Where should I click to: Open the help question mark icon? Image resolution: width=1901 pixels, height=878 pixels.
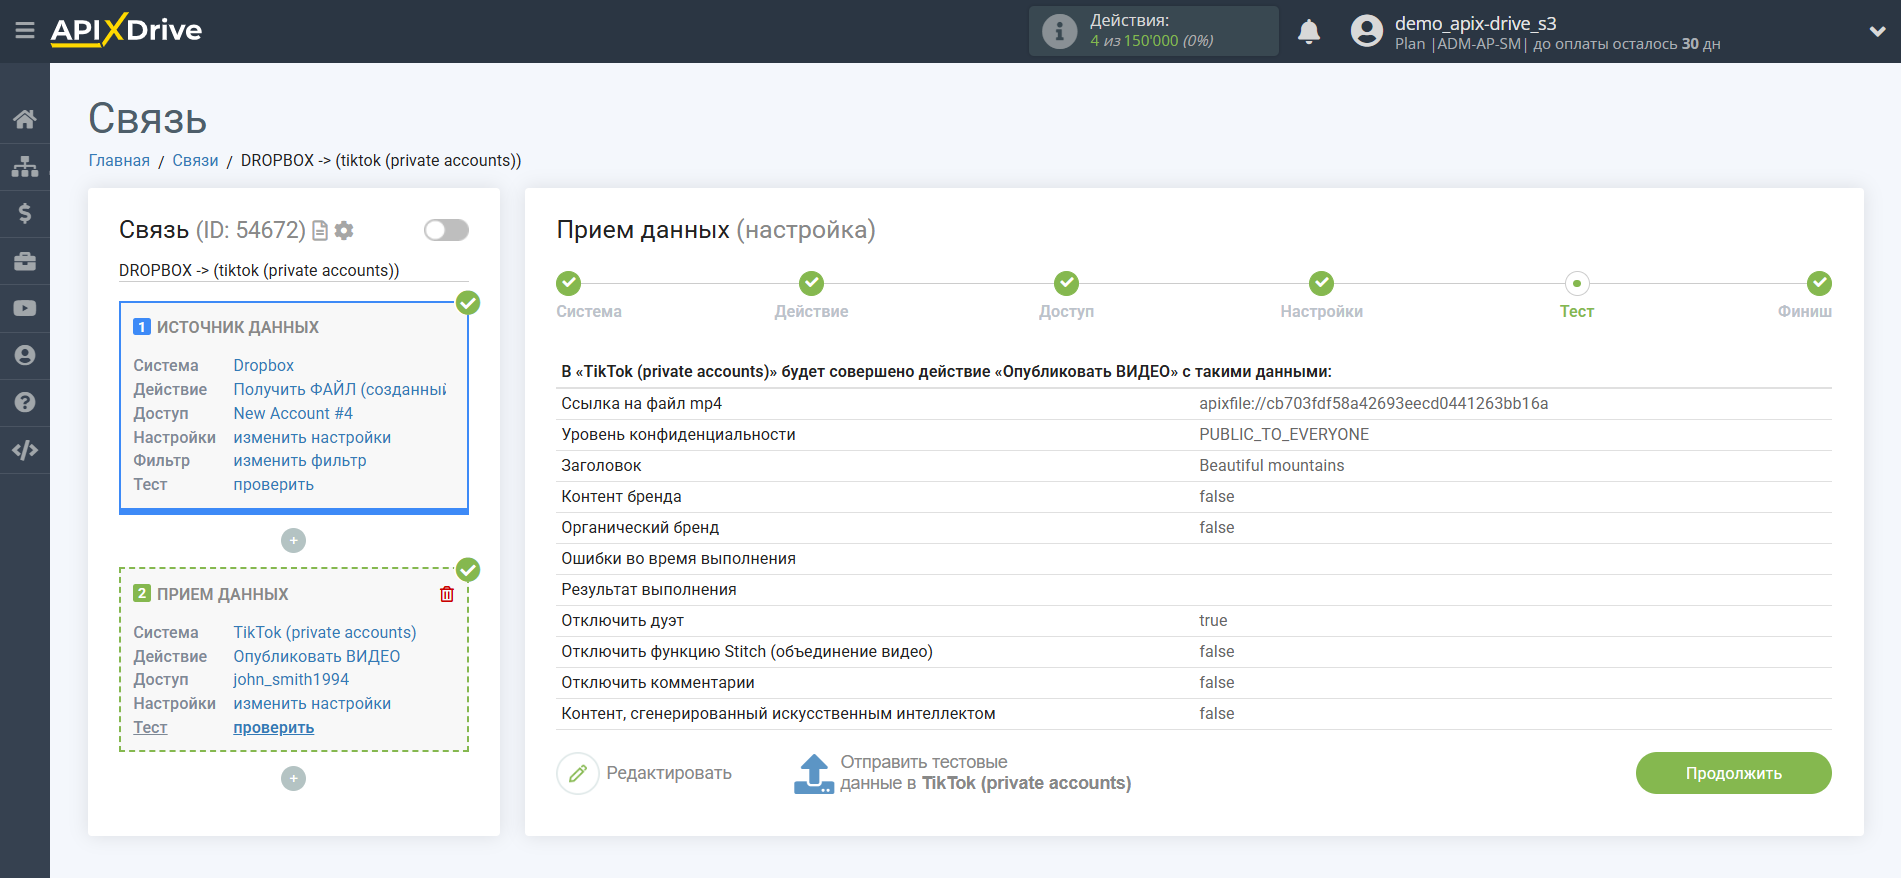point(25,402)
